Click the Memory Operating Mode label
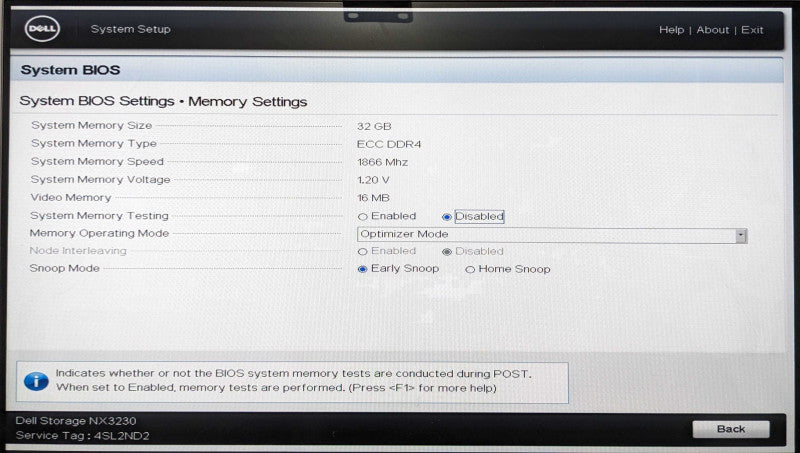Image resolution: width=800 pixels, height=453 pixels. (x=99, y=233)
